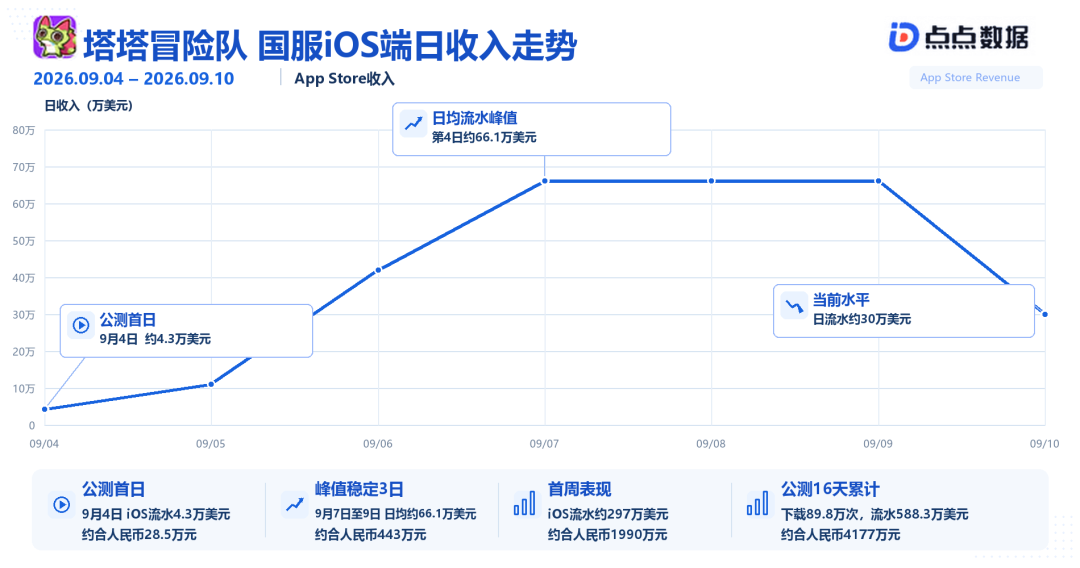Select the 09/04 data point on the line
Screen dimensions: 1080x568
point(45,410)
